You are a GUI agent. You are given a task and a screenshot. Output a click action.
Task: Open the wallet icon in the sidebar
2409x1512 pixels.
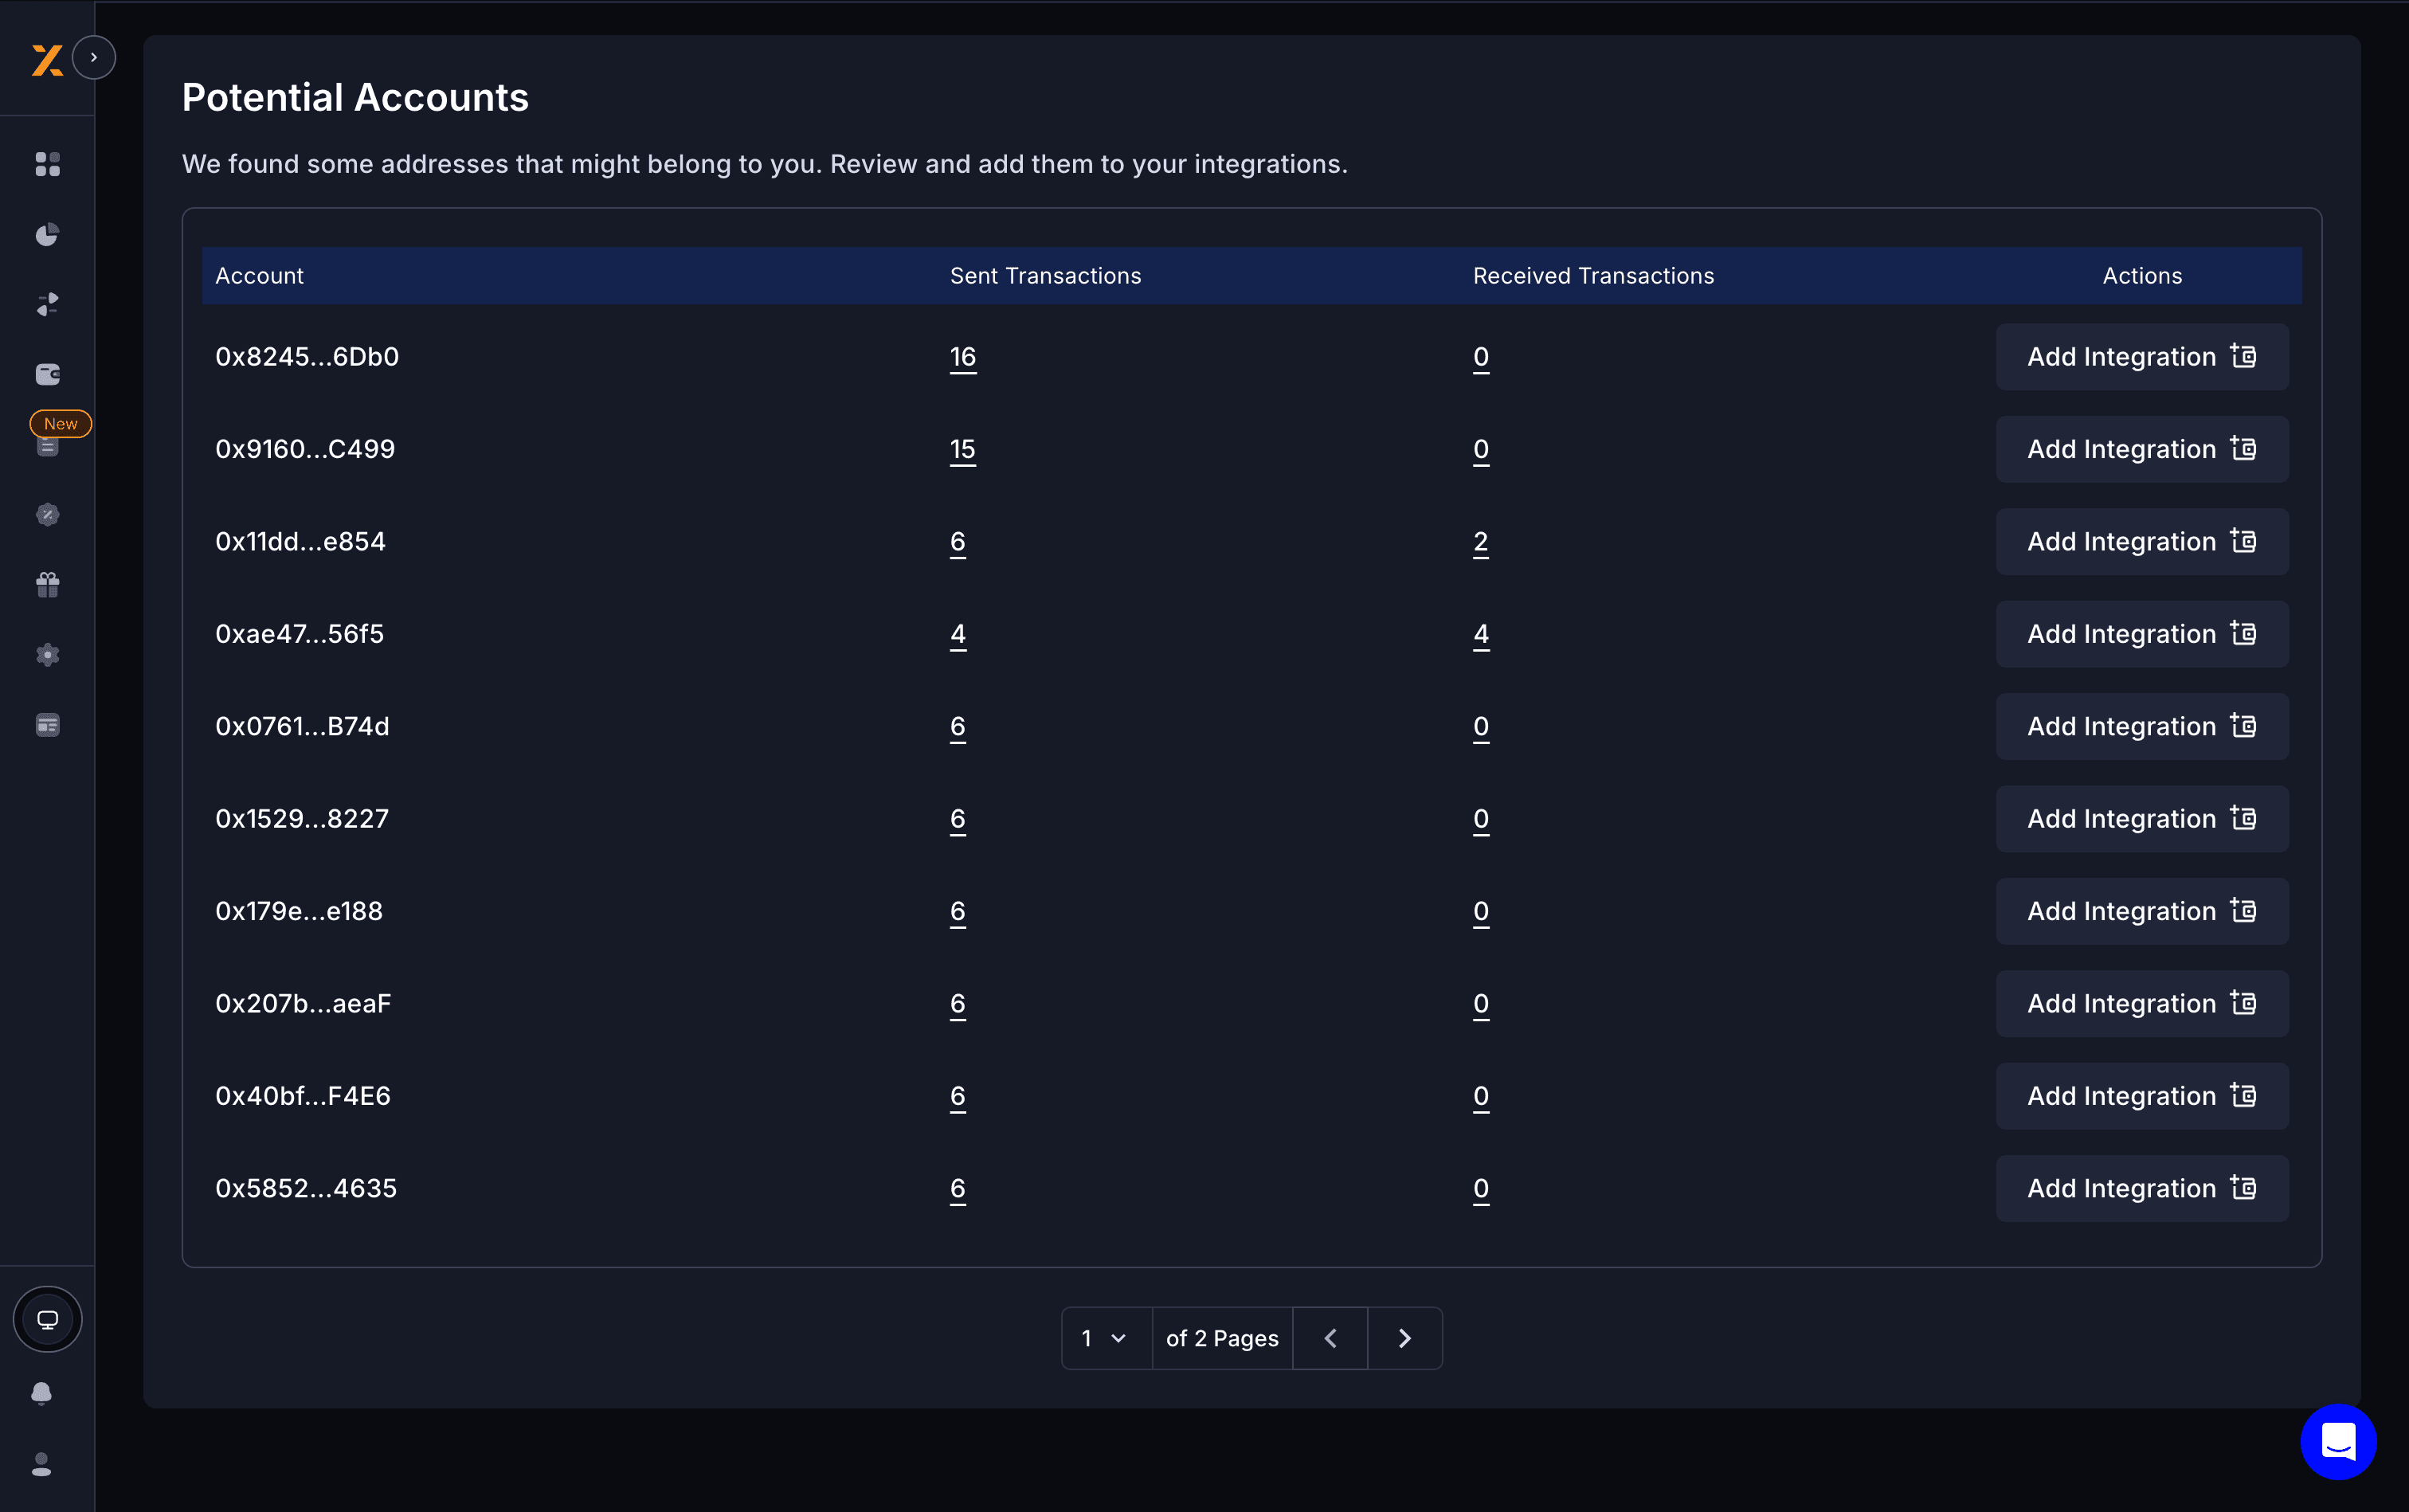47,374
